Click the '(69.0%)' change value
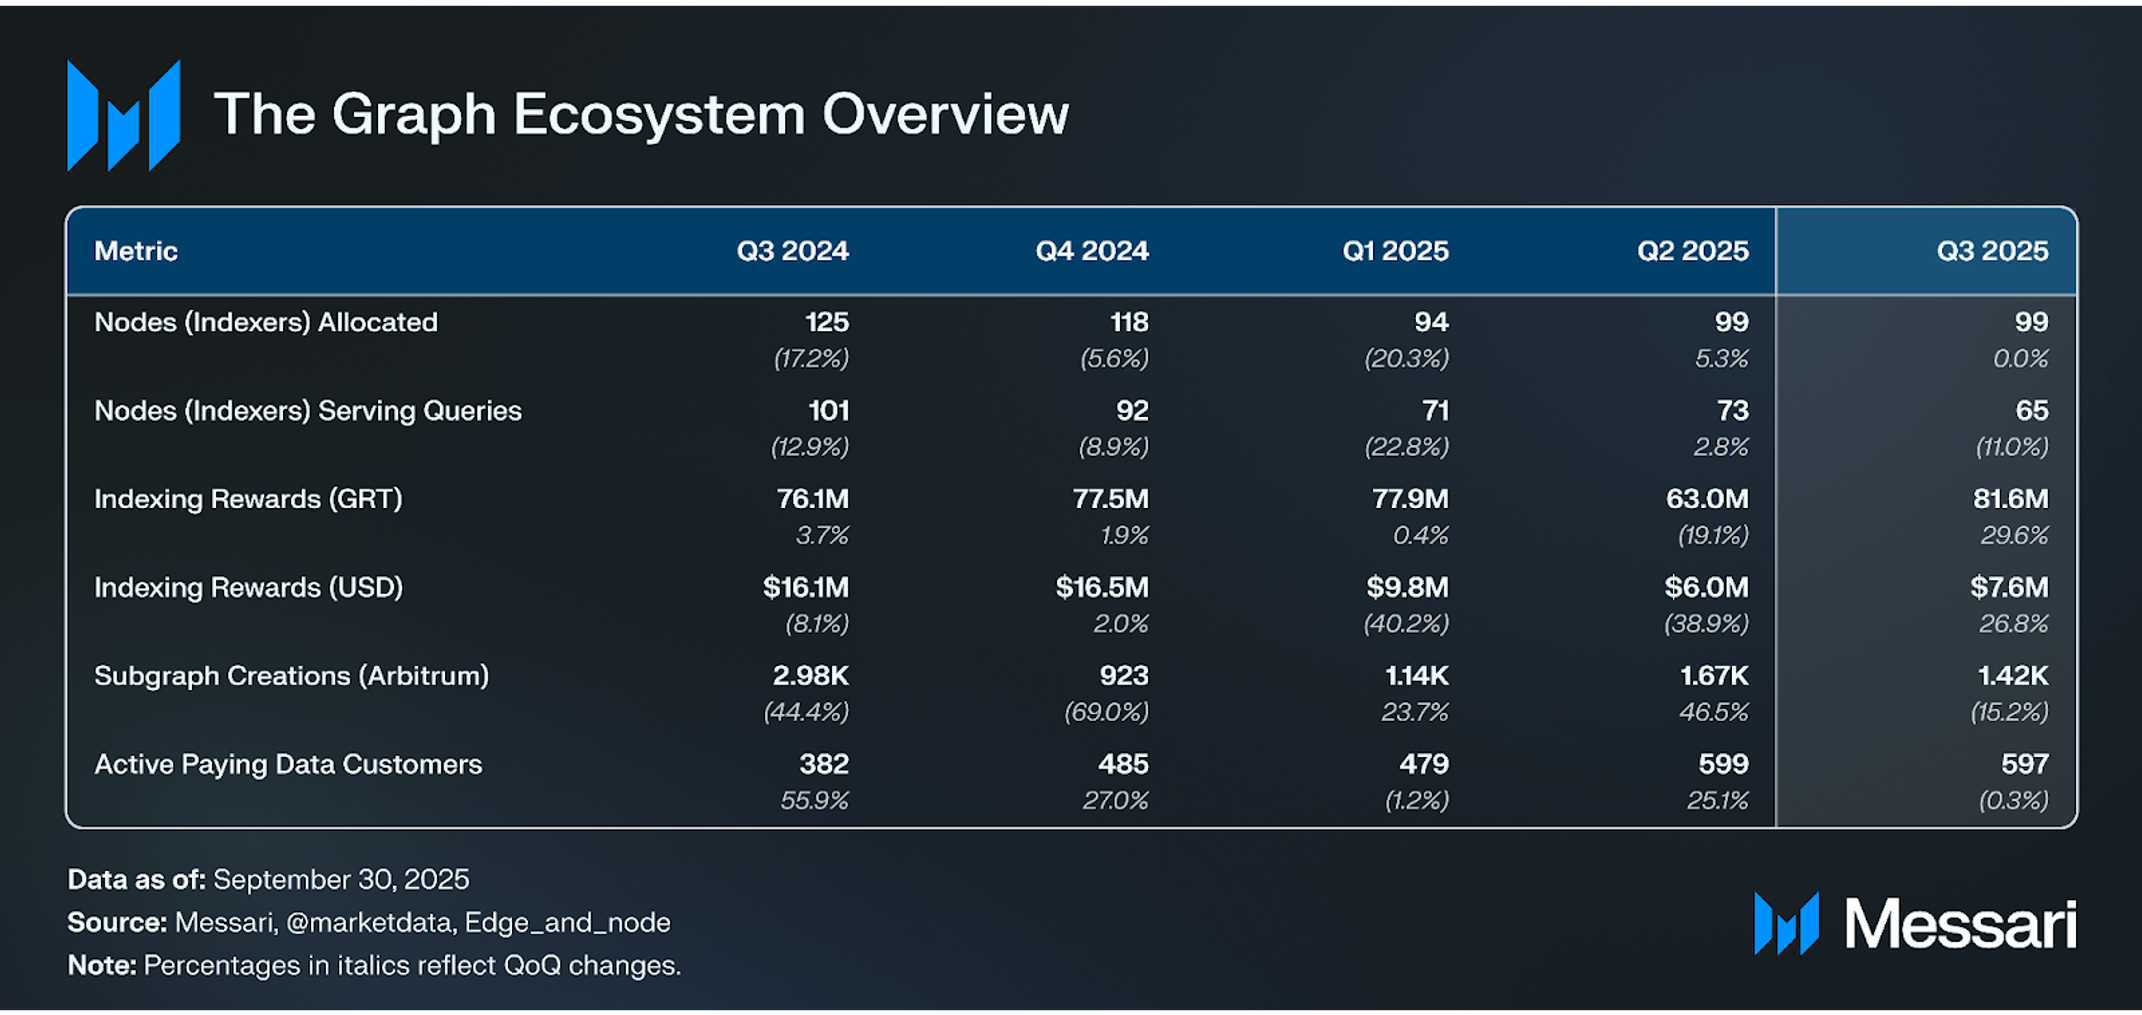 coord(1106,712)
